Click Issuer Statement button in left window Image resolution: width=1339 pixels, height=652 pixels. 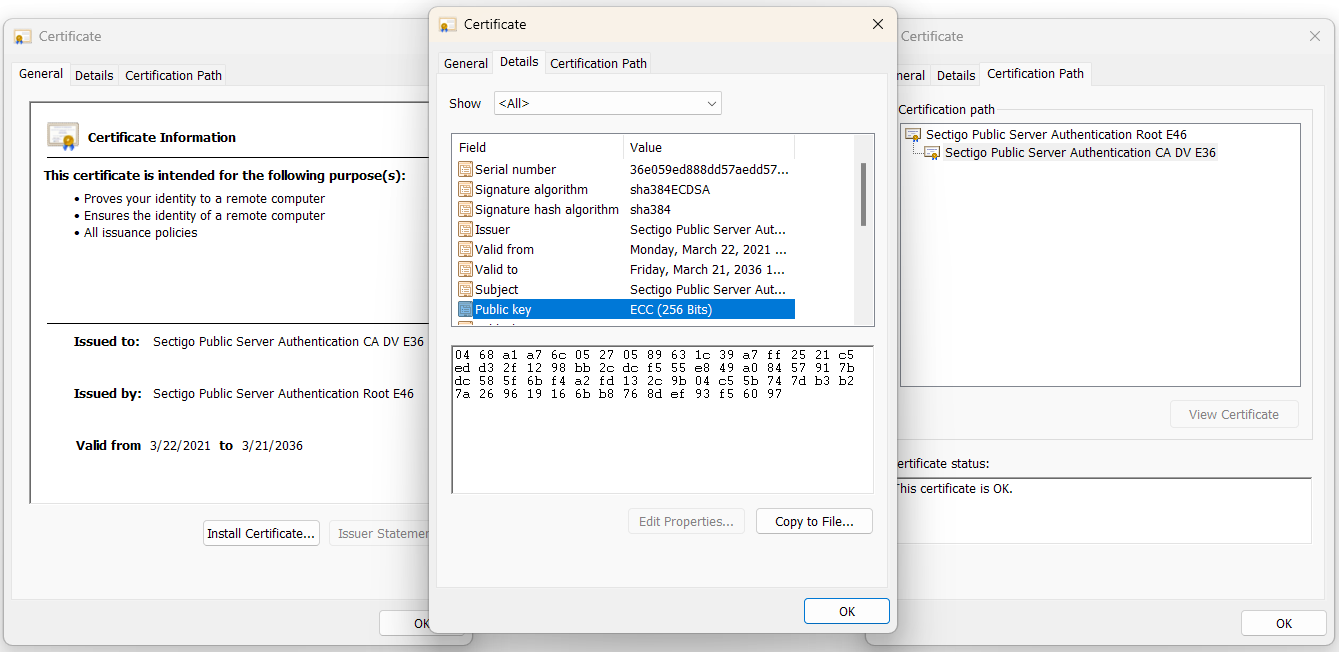tap(381, 533)
